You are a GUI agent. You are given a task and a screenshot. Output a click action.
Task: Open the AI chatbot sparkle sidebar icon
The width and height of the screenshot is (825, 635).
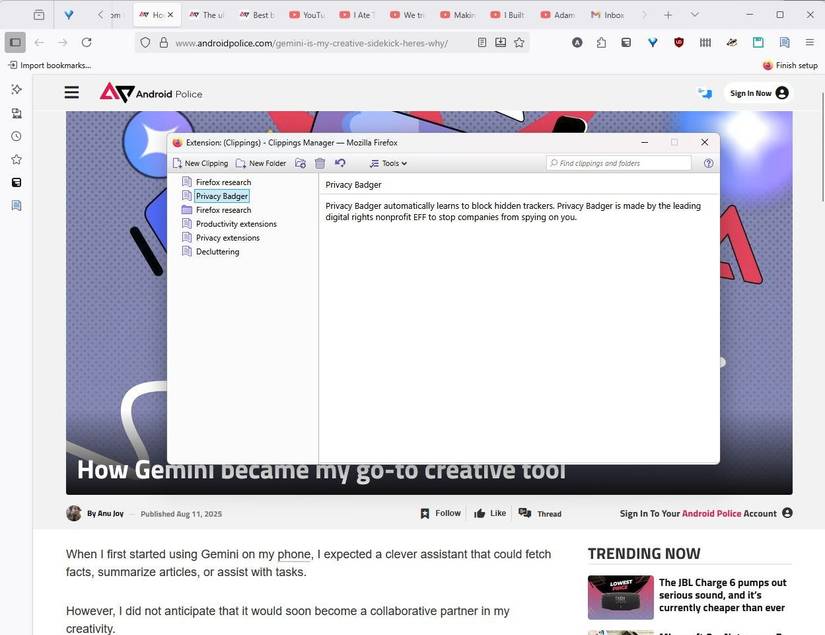point(16,90)
